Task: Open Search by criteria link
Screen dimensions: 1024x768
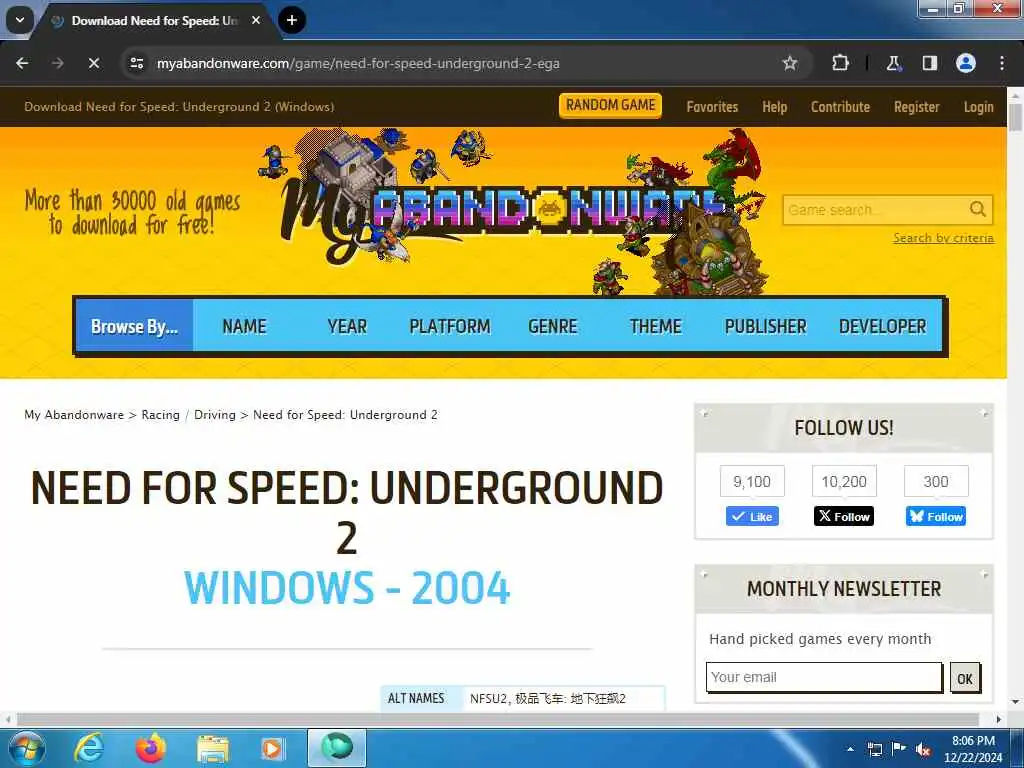Action: coord(943,238)
